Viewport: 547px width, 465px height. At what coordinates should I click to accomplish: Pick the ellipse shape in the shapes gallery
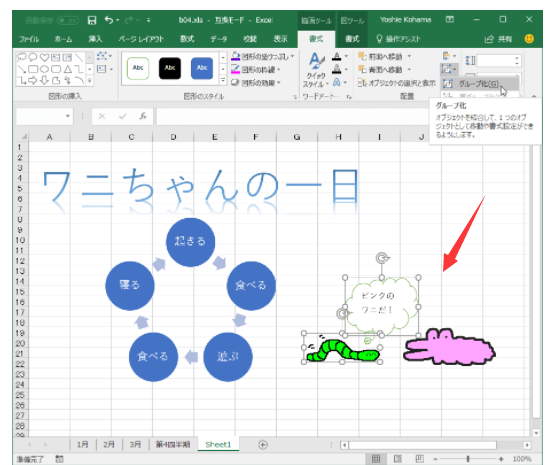point(44,69)
